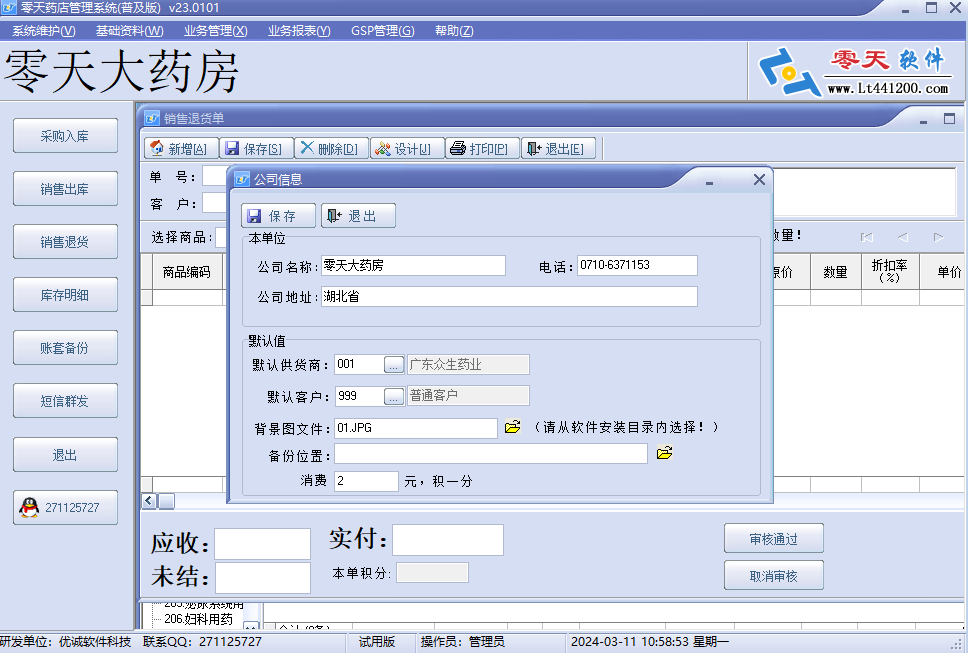This screenshot has width=968, height=653.
Task: Select tree item 206.妇科用药
Action: click(198, 619)
